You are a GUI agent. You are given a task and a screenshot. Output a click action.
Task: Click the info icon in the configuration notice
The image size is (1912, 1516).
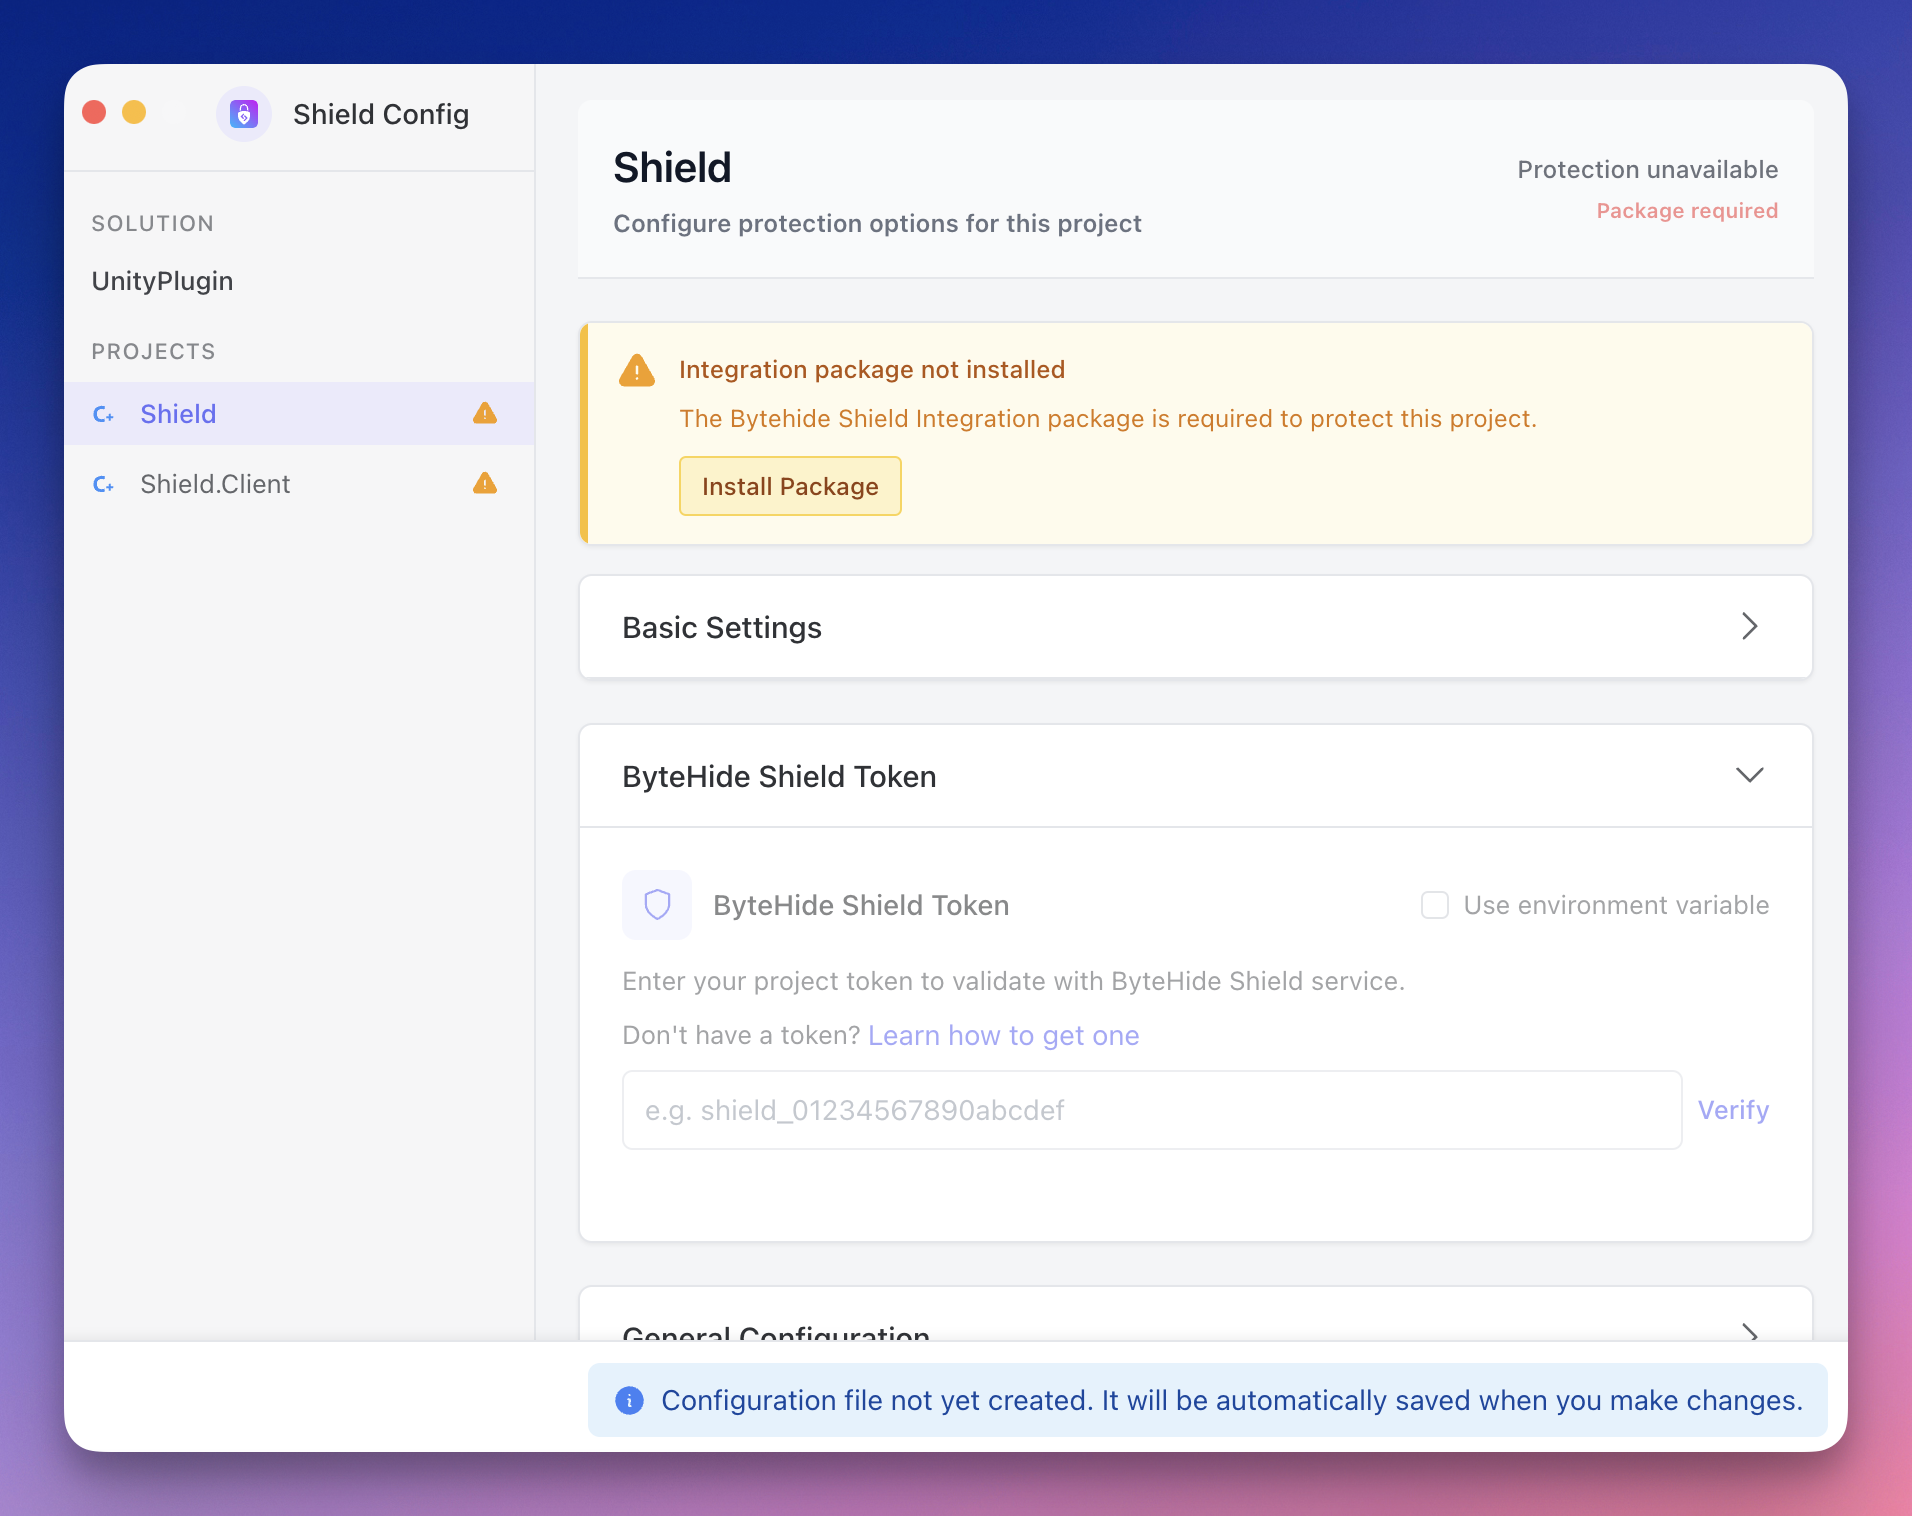[629, 1400]
